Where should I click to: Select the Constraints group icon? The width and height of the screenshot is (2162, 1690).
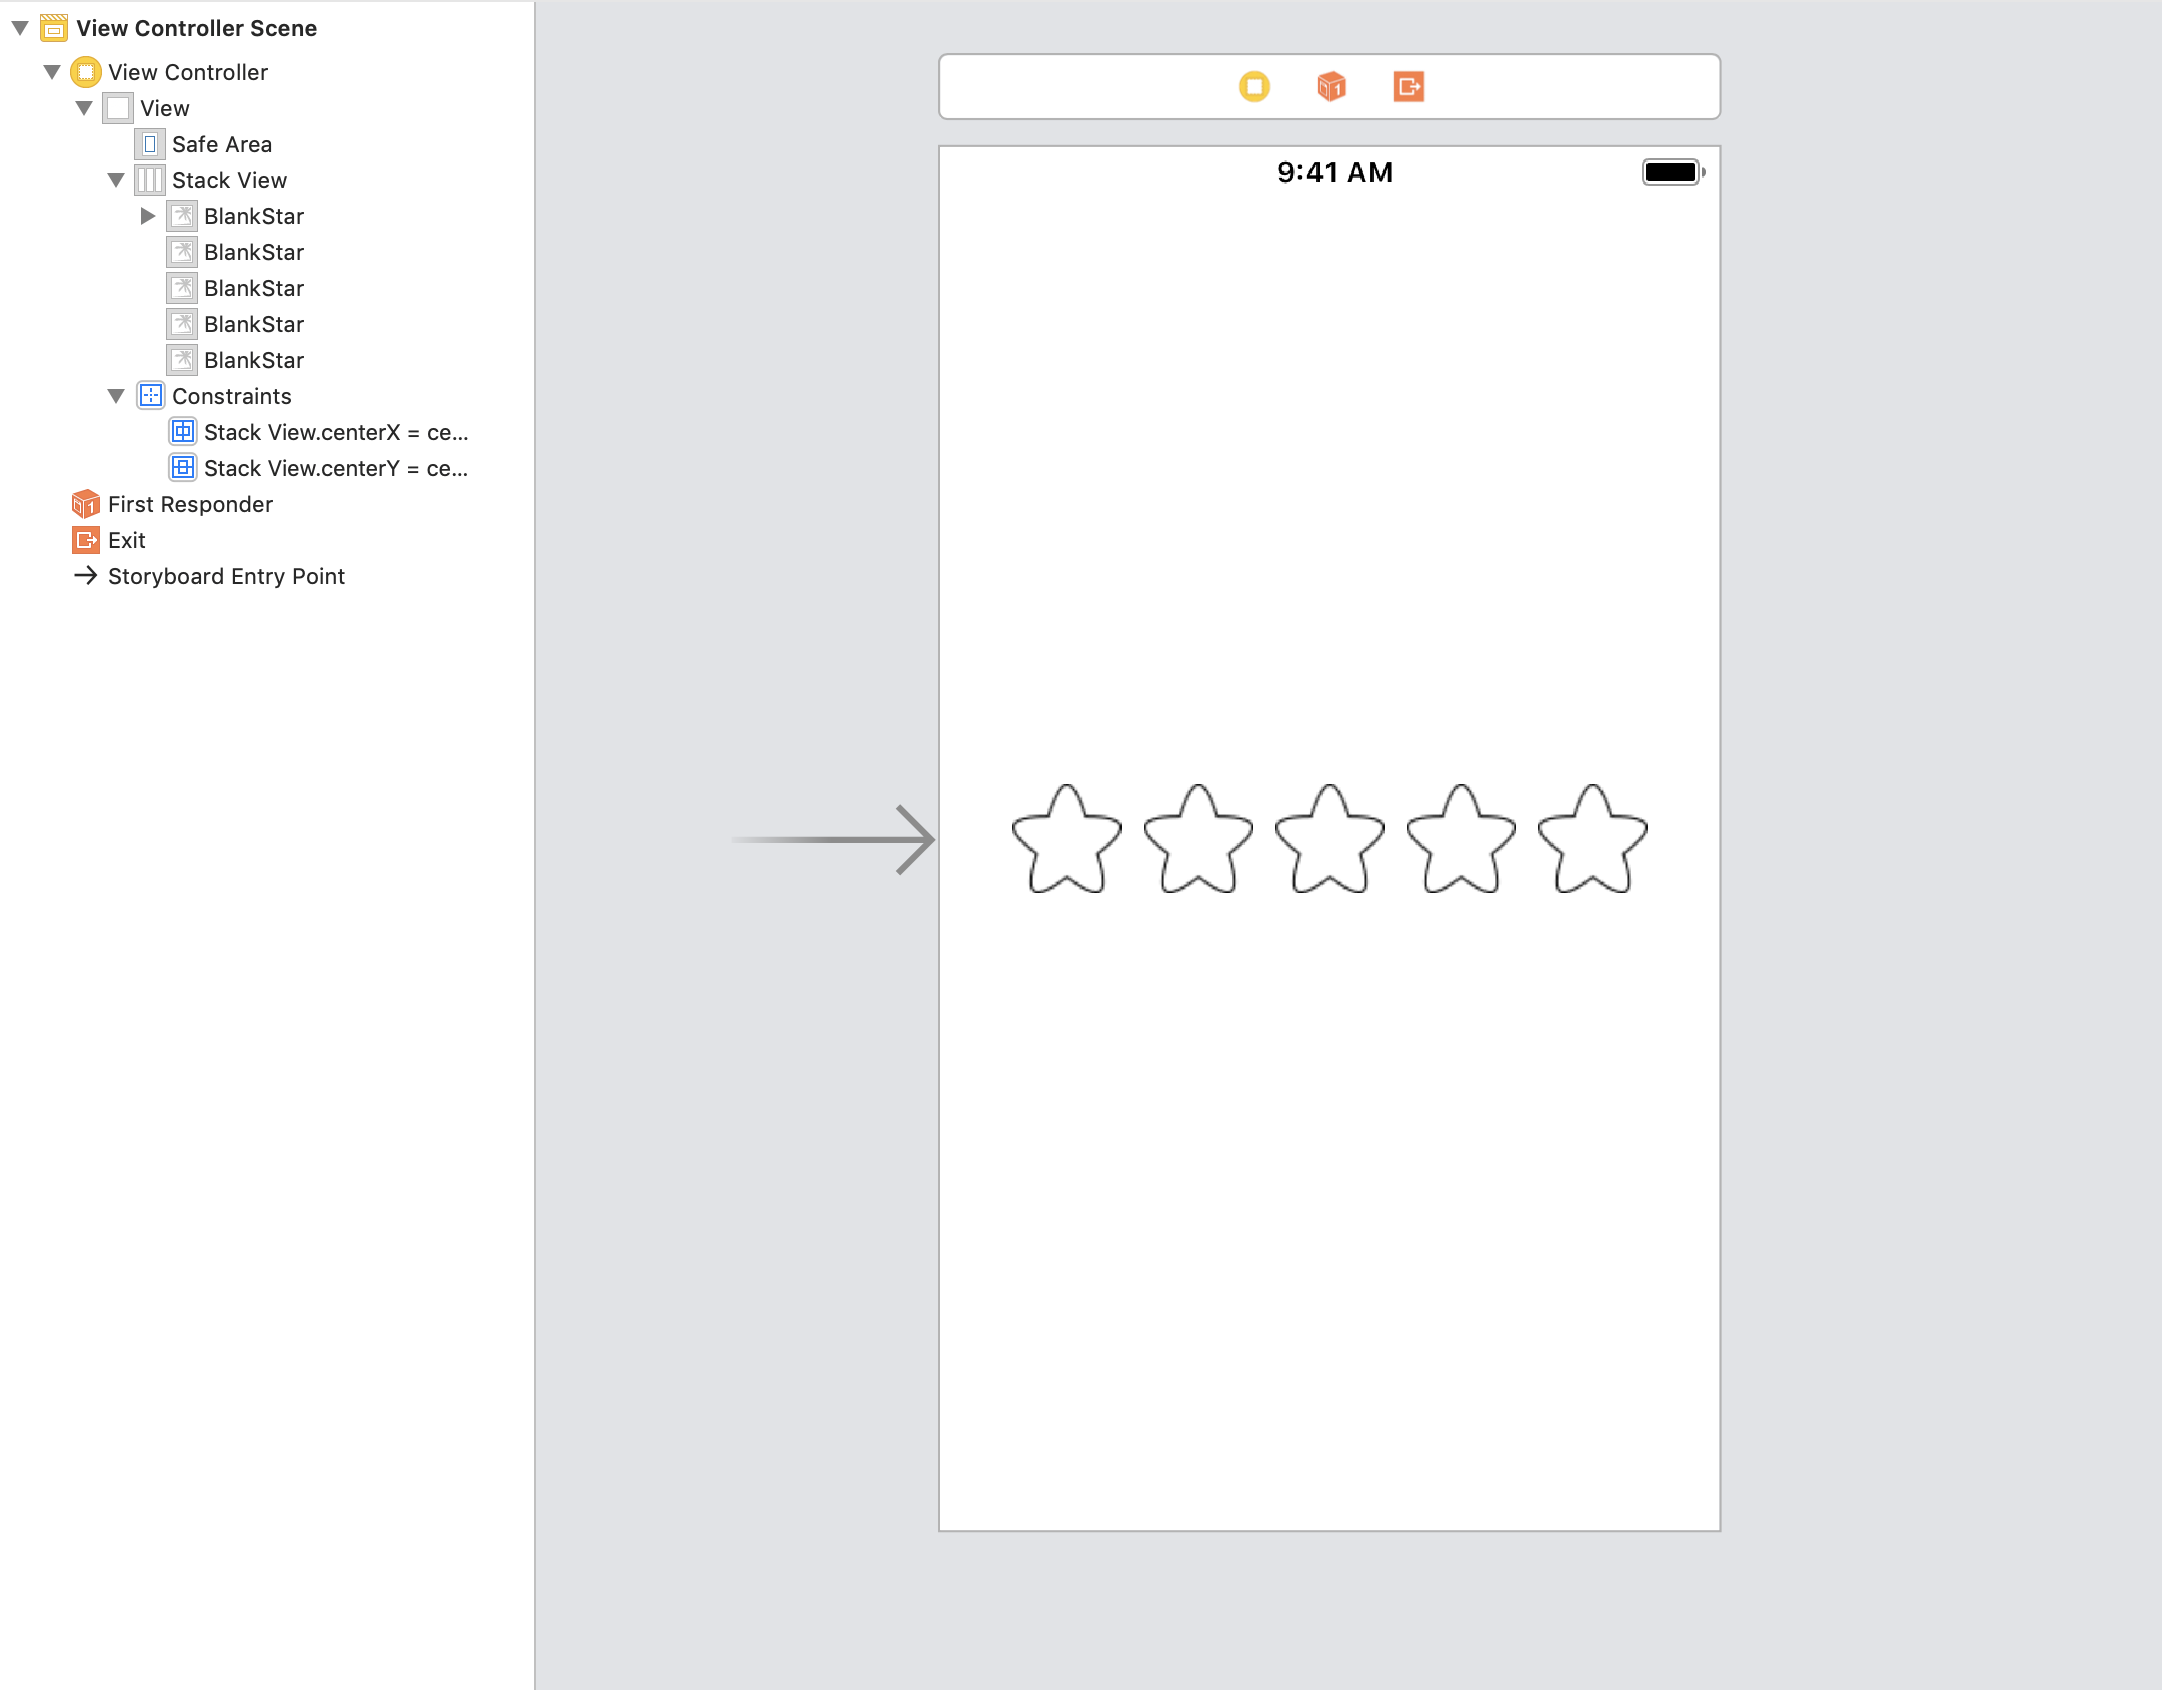150,396
